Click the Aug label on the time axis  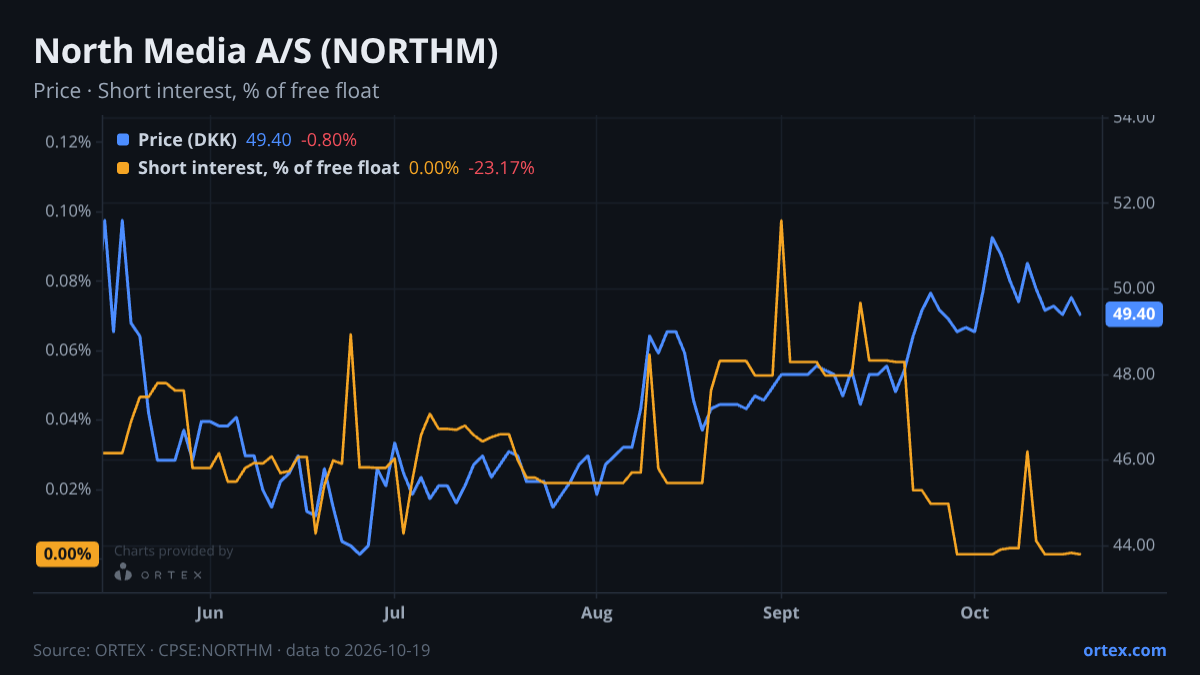coord(596,612)
